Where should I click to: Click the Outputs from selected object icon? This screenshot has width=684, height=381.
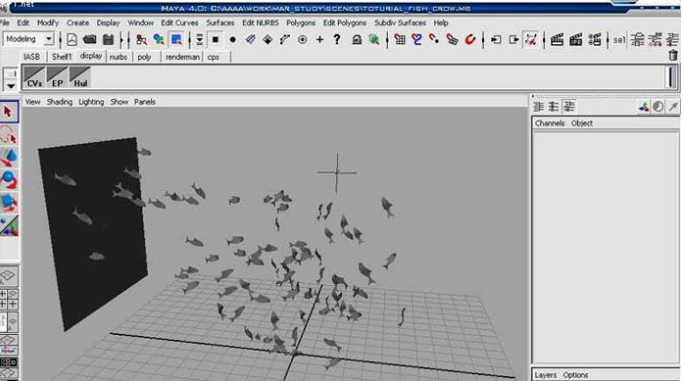pyautogui.click(x=514, y=40)
